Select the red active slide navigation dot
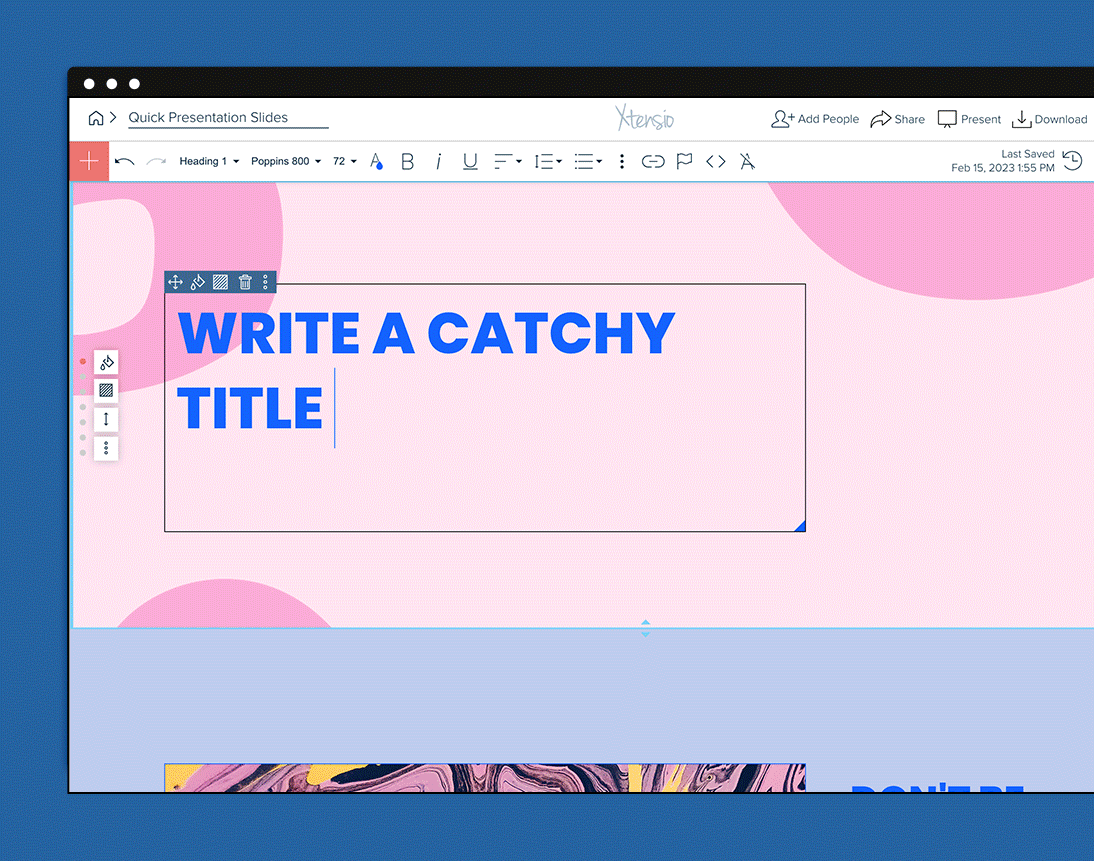The height and width of the screenshot is (861, 1094). tap(82, 361)
